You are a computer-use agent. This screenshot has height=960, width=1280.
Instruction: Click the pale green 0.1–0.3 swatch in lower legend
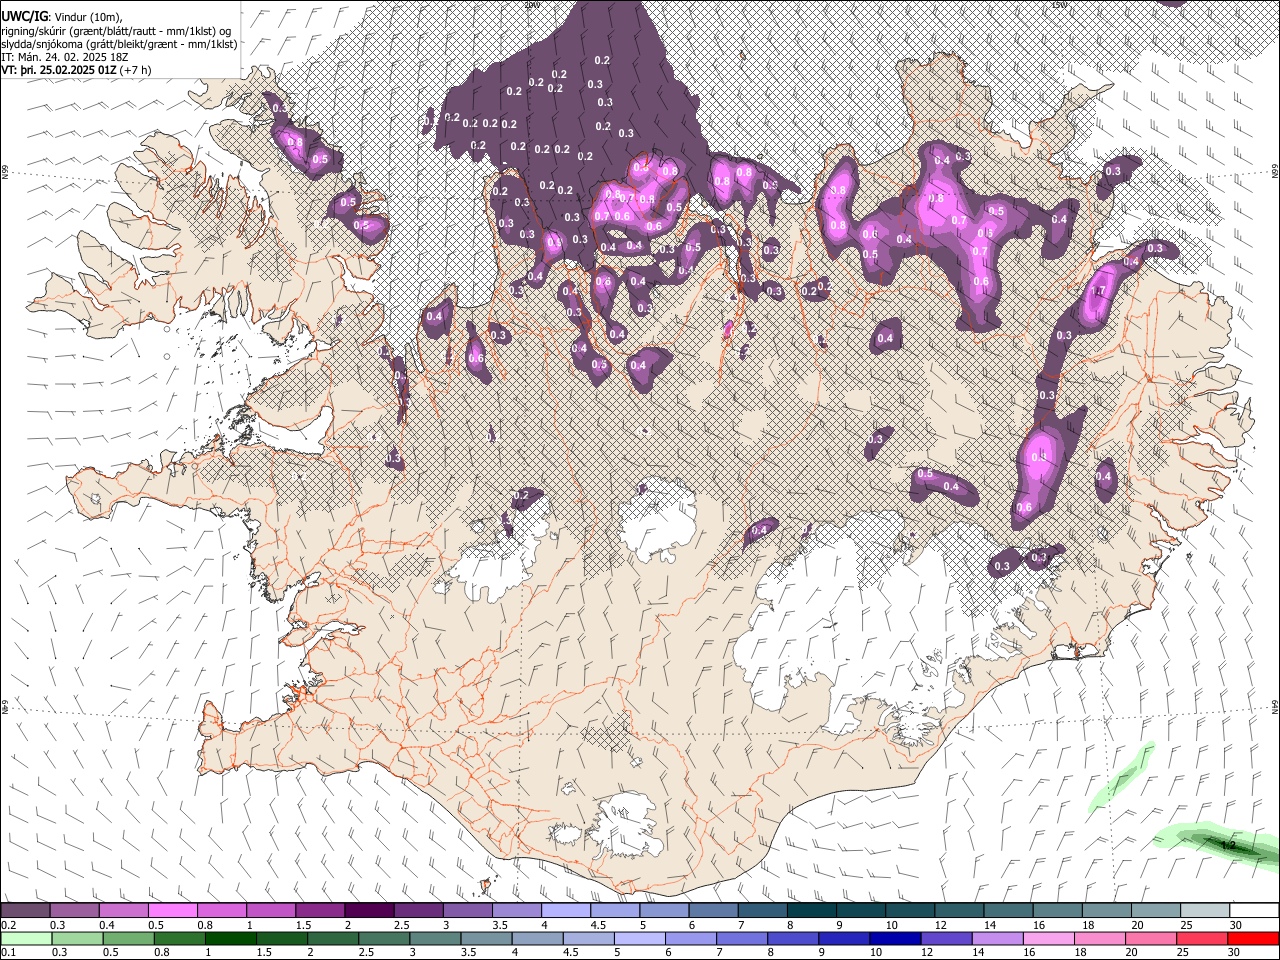click(x=26, y=938)
